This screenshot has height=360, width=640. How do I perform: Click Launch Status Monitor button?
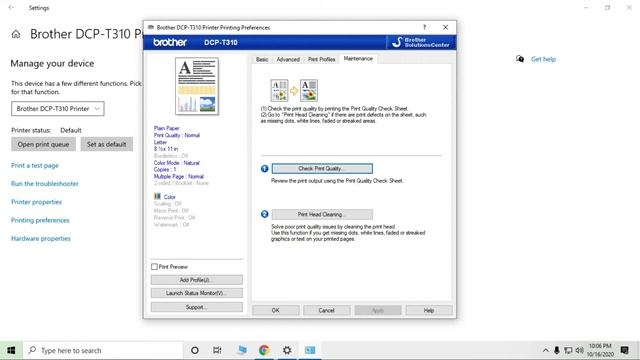pyautogui.click(x=197, y=293)
